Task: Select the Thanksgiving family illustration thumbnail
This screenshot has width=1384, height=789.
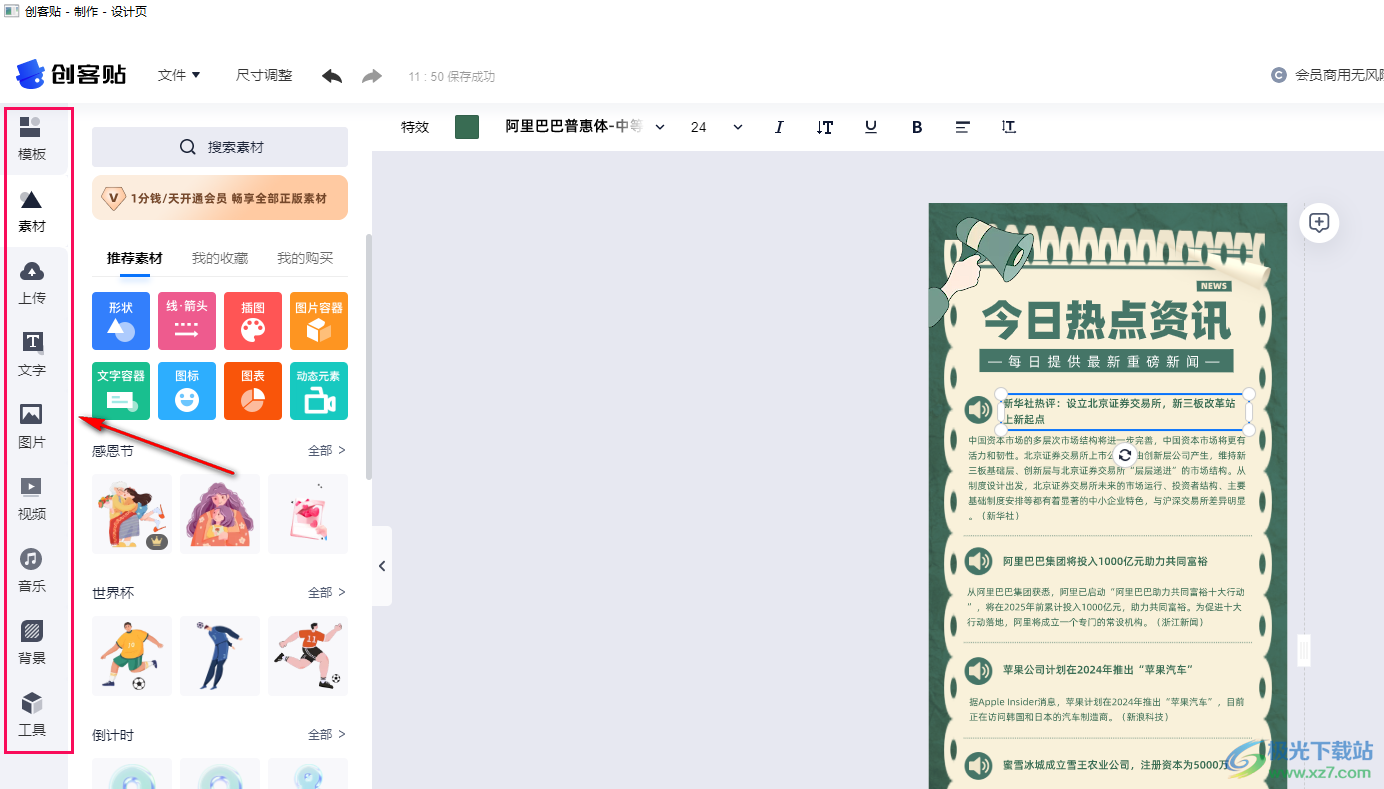Action: (x=132, y=514)
